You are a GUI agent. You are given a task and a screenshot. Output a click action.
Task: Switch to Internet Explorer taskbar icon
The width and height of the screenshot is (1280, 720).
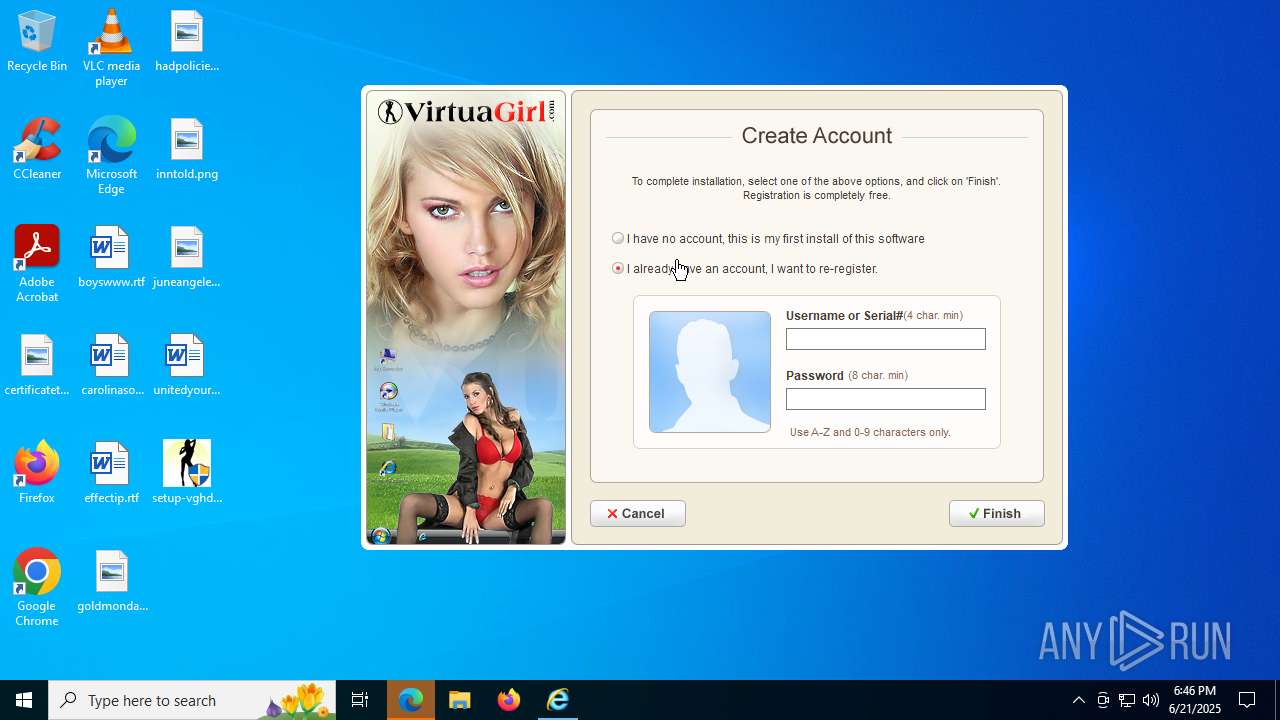(558, 700)
